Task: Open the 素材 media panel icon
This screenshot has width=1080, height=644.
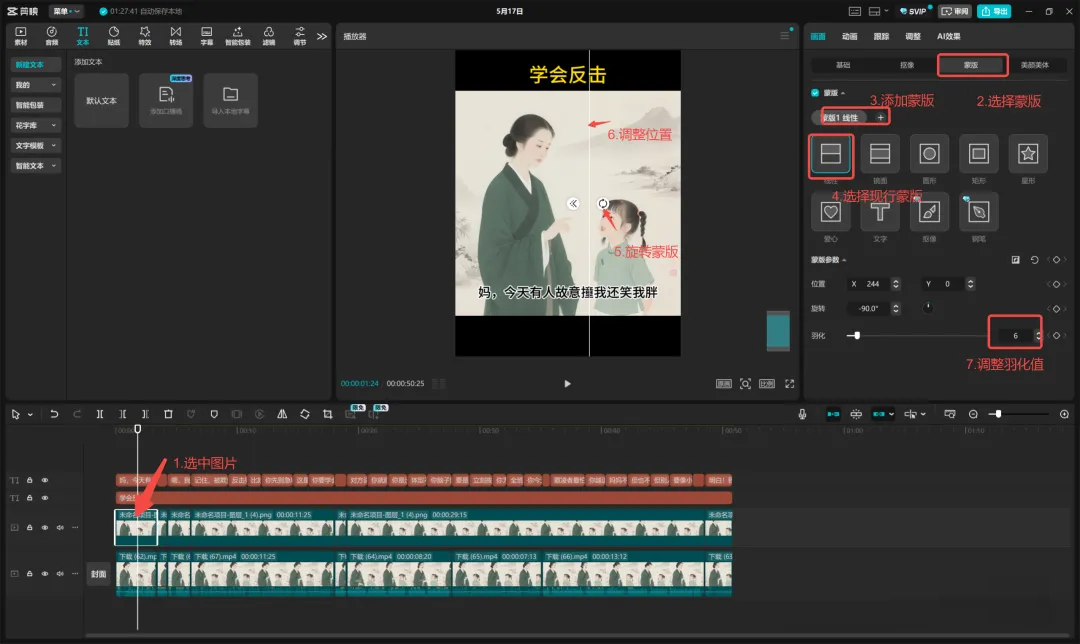Action: (21, 36)
